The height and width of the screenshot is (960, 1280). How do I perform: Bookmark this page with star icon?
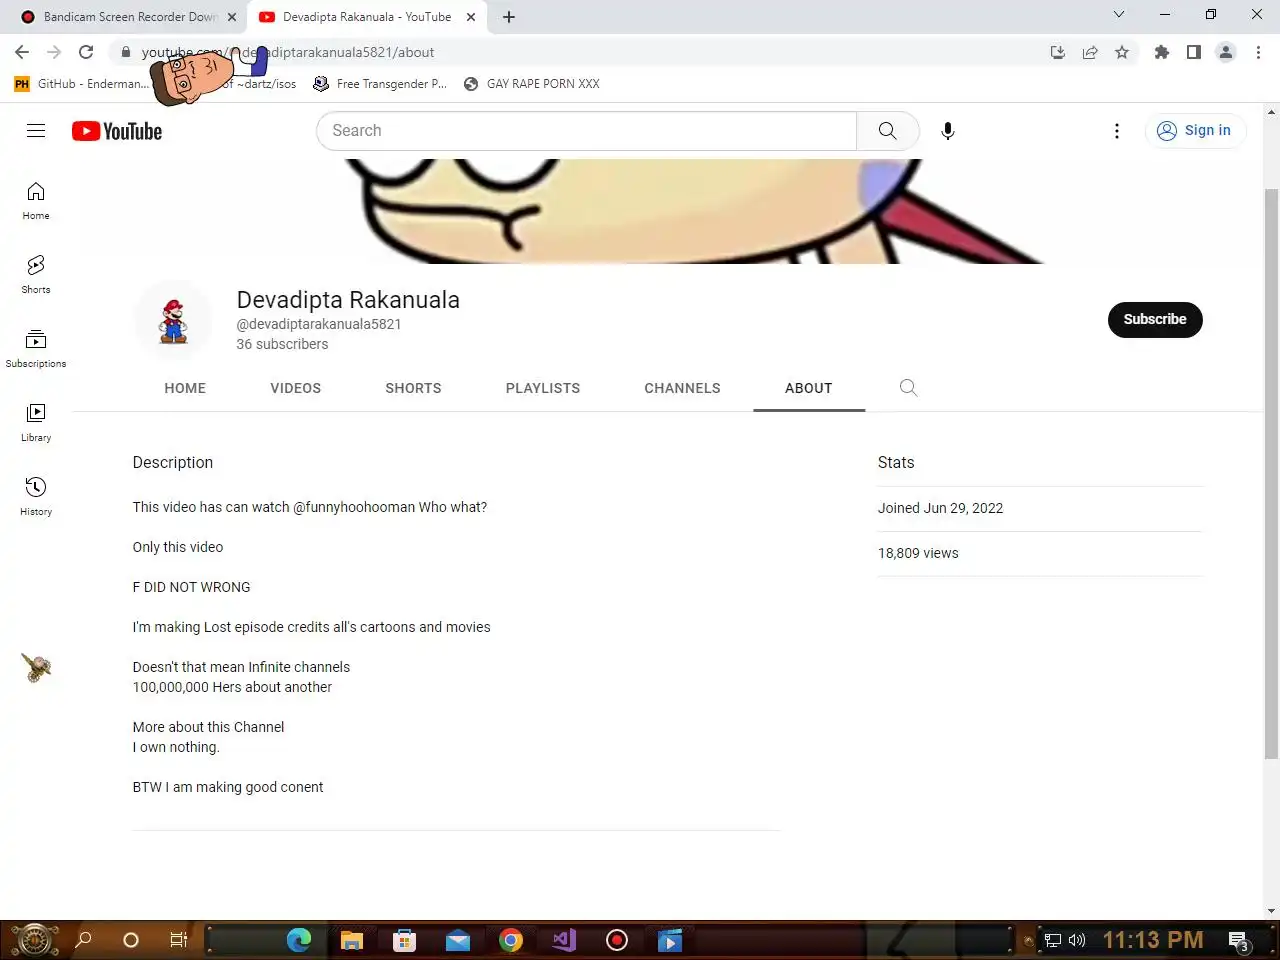(1122, 52)
